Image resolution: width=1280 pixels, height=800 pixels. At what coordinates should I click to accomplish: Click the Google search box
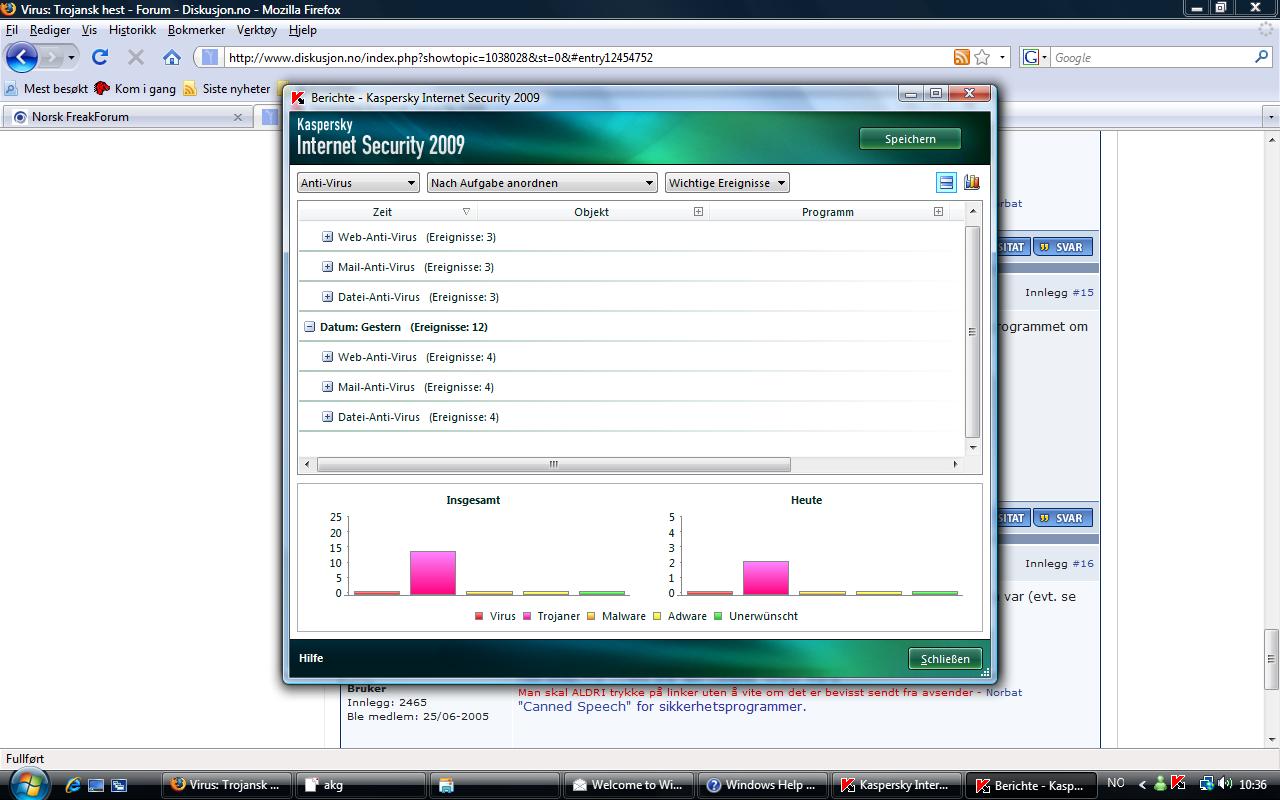(1151, 57)
